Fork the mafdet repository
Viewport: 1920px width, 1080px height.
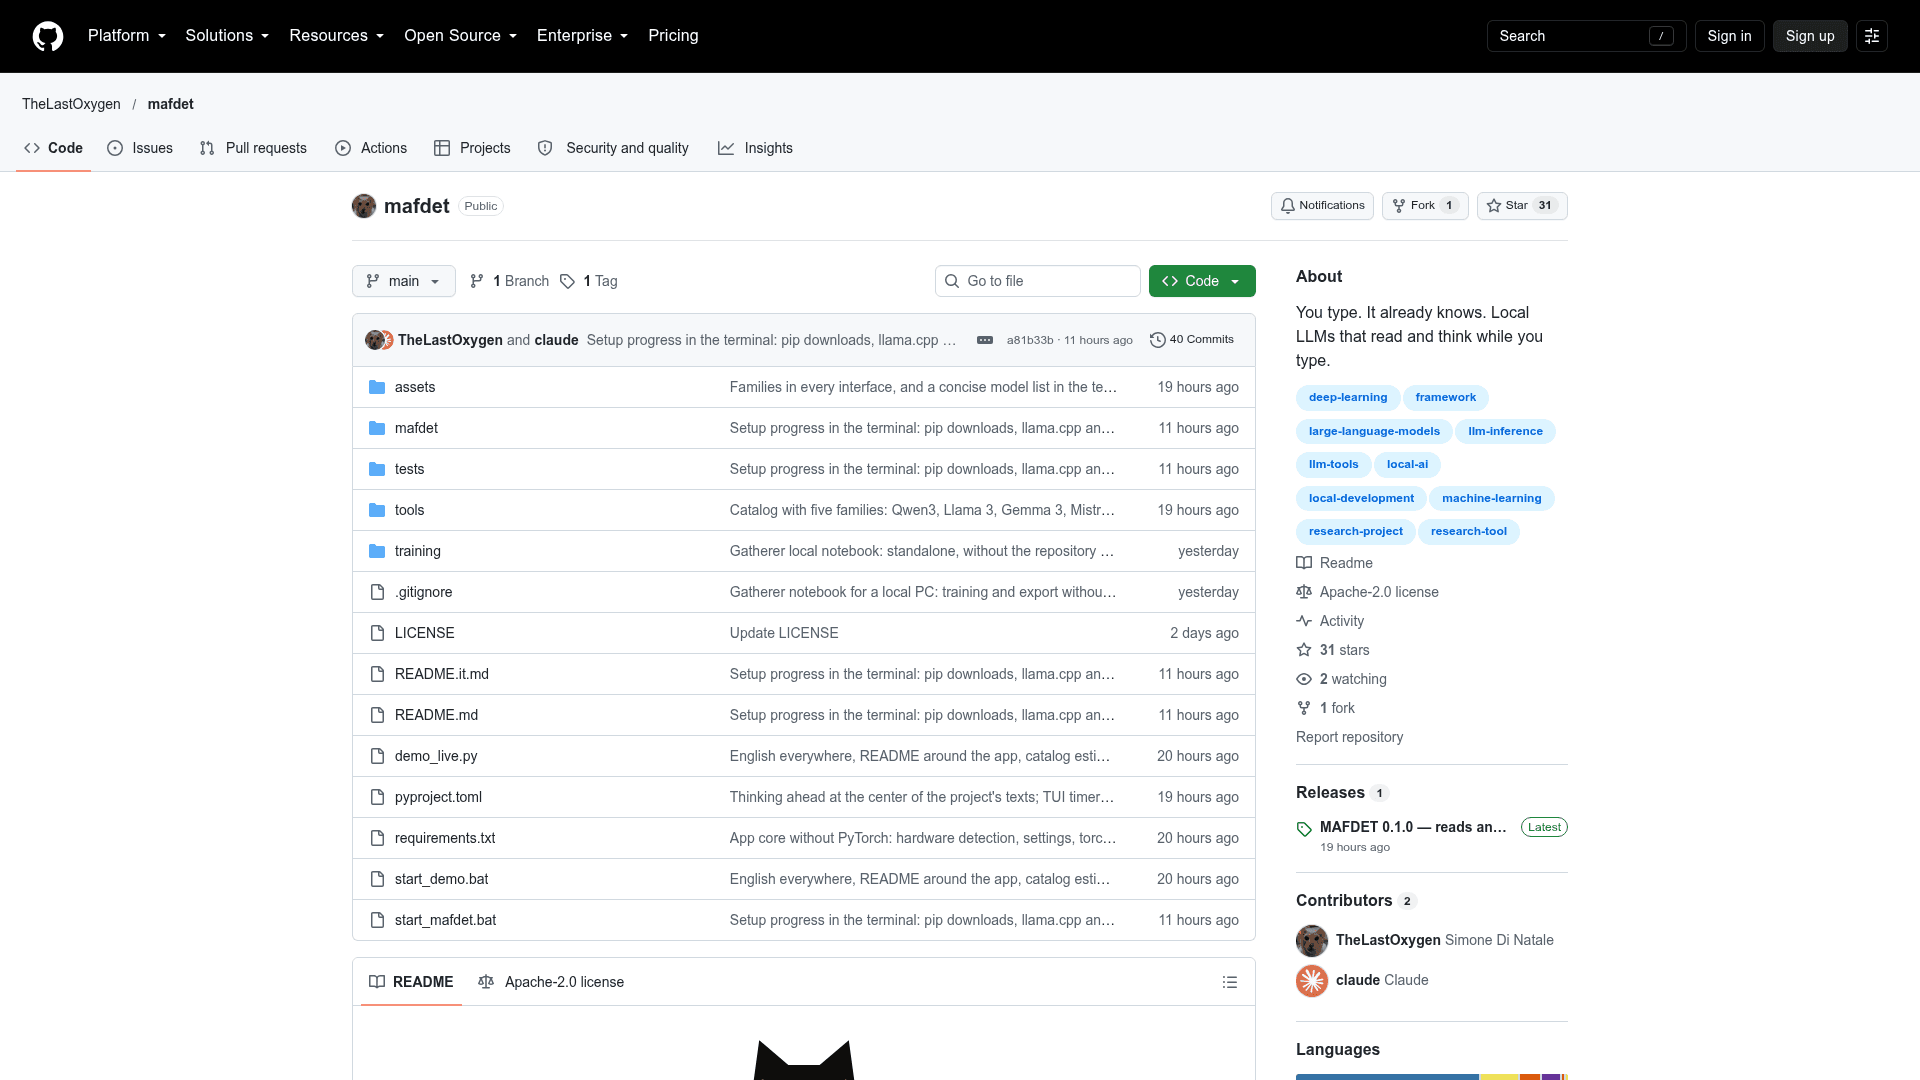coord(1425,206)
